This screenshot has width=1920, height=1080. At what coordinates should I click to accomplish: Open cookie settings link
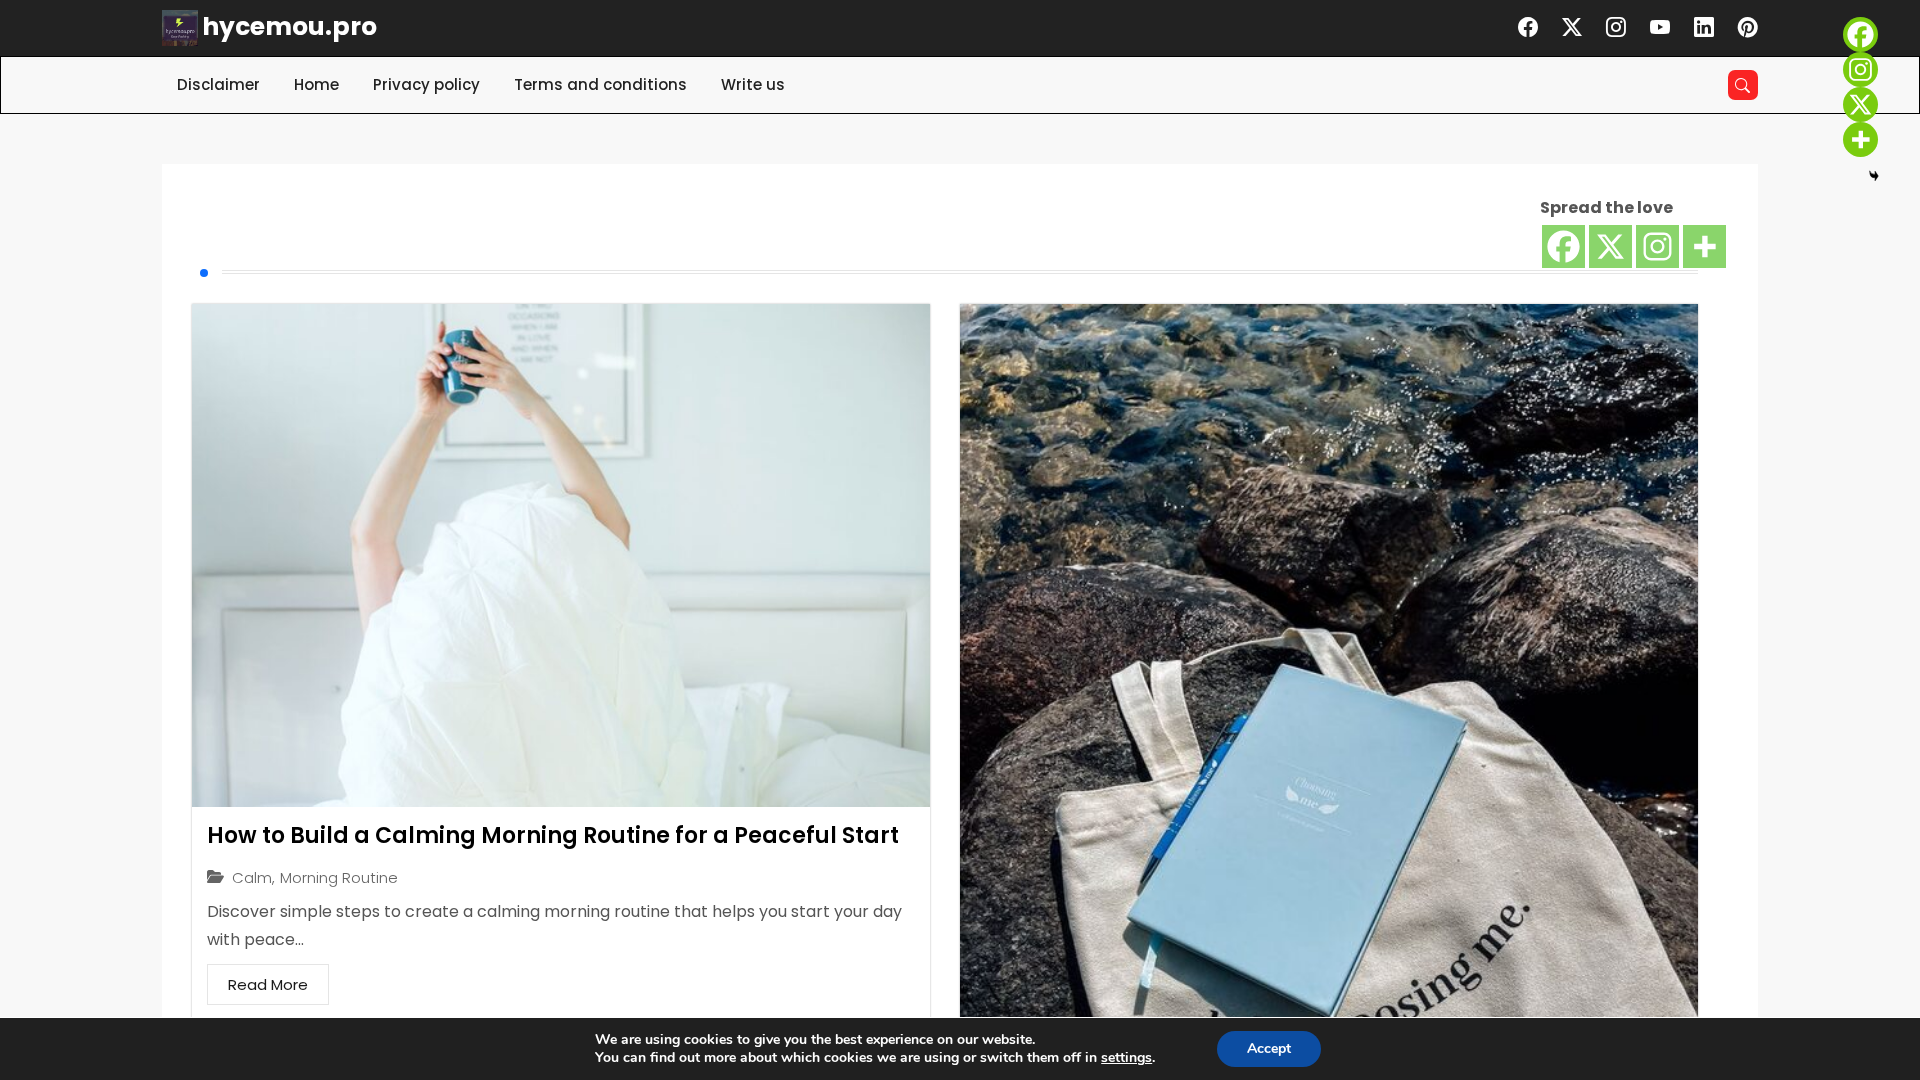click(x=1126, y=1058)
